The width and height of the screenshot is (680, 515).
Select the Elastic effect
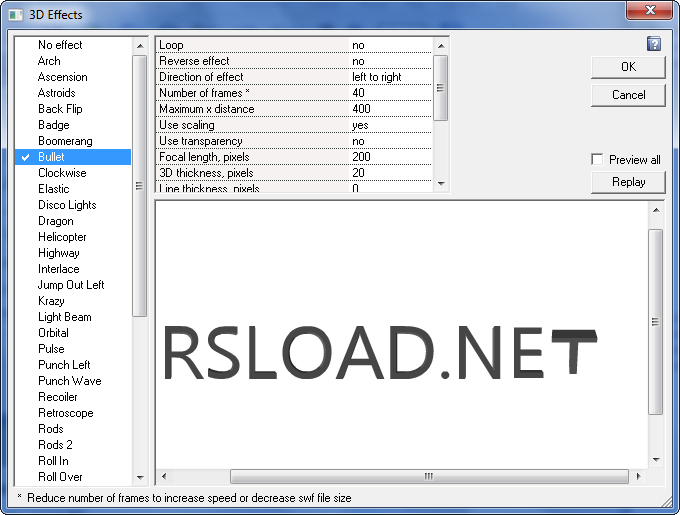(73, 189)
